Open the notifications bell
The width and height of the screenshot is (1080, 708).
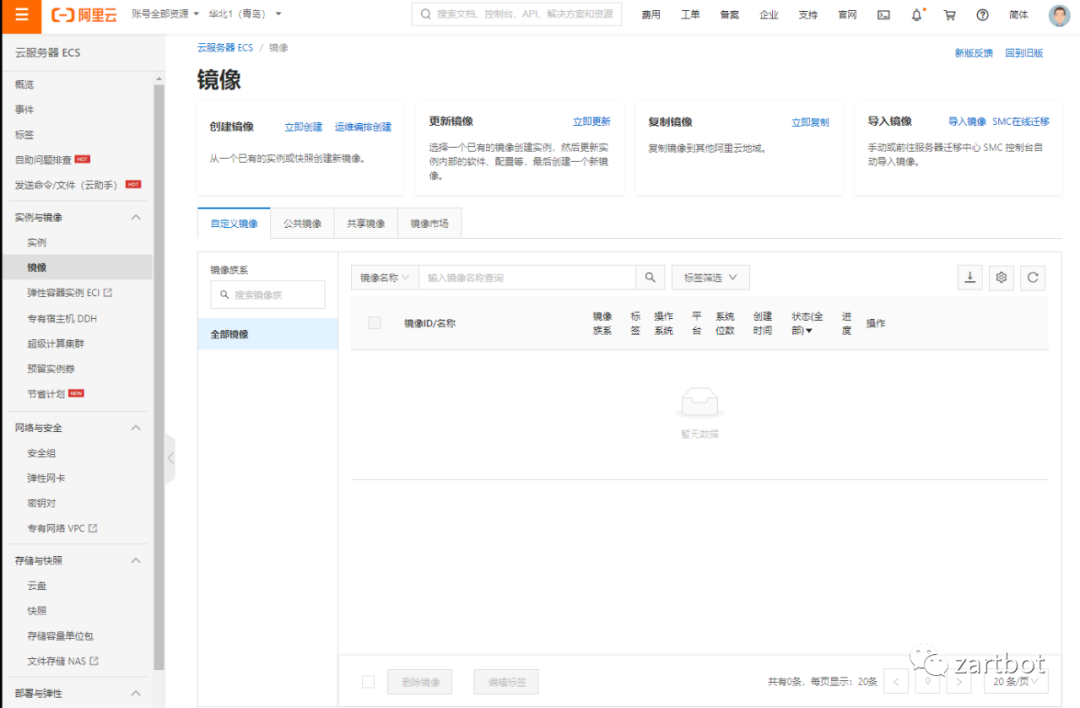tap(917, 14)
